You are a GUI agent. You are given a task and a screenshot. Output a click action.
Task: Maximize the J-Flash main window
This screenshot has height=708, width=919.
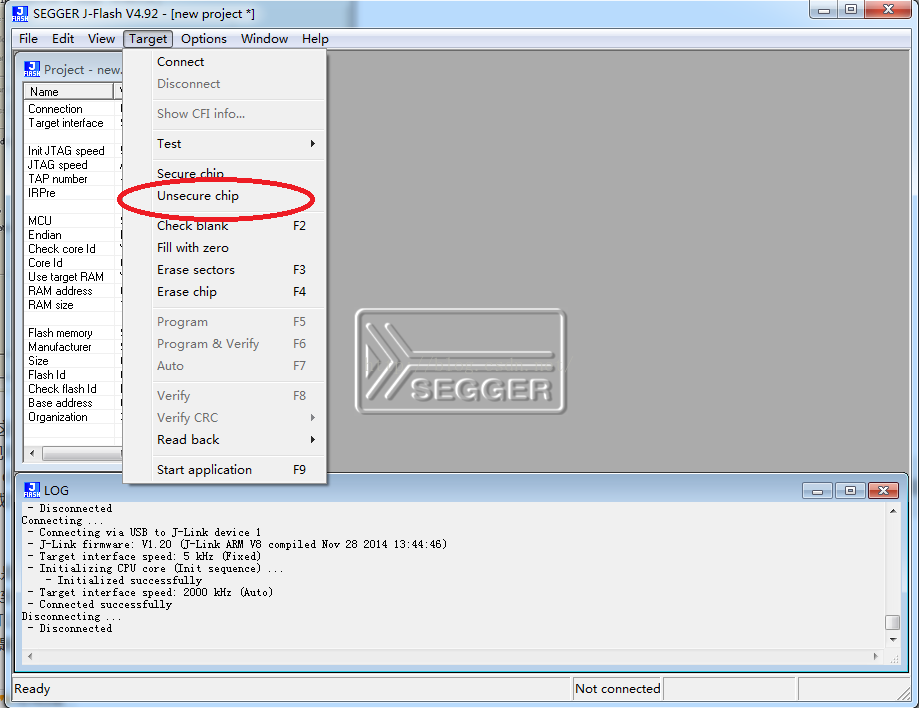851,10
